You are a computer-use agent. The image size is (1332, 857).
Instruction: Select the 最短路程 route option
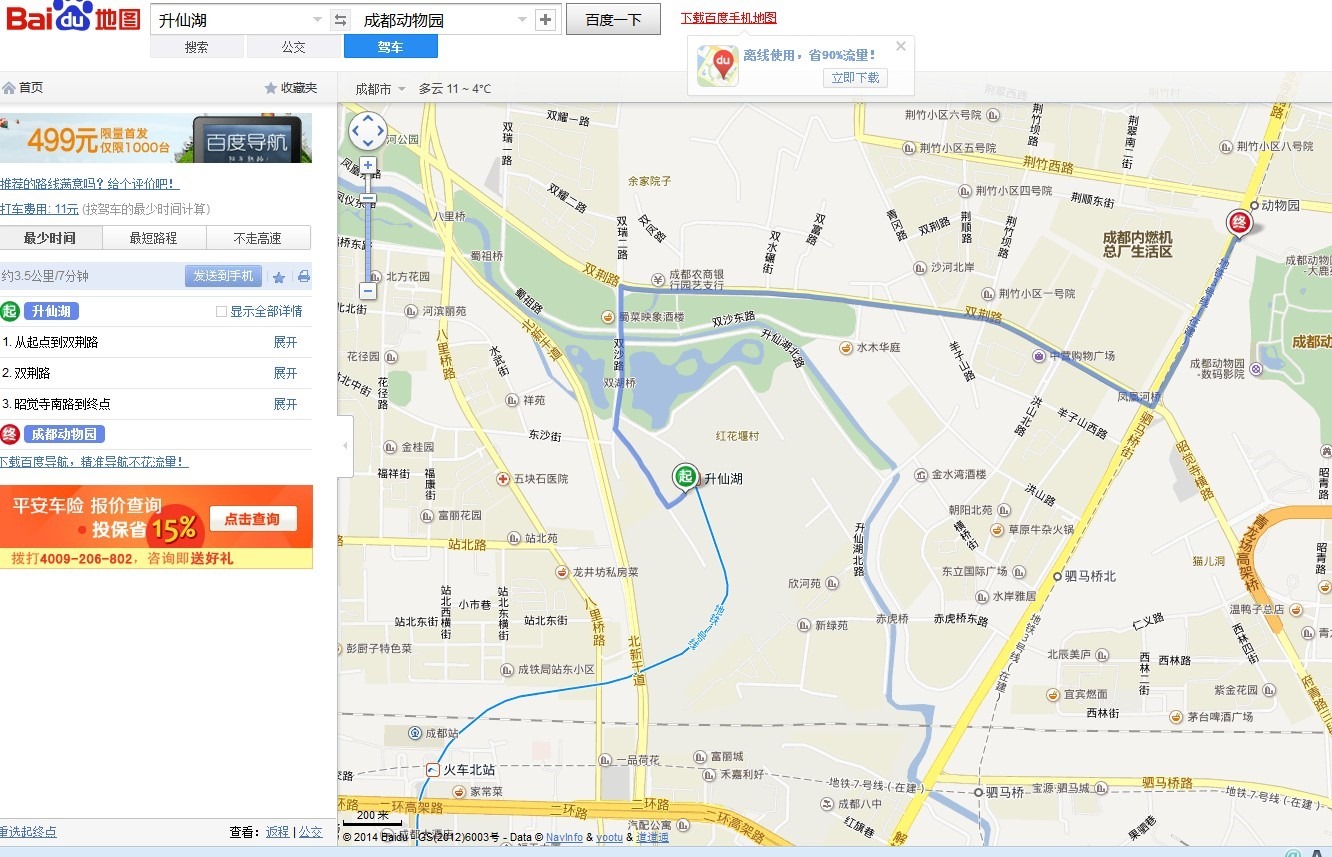pyautogui.click(x=154, y=238)
